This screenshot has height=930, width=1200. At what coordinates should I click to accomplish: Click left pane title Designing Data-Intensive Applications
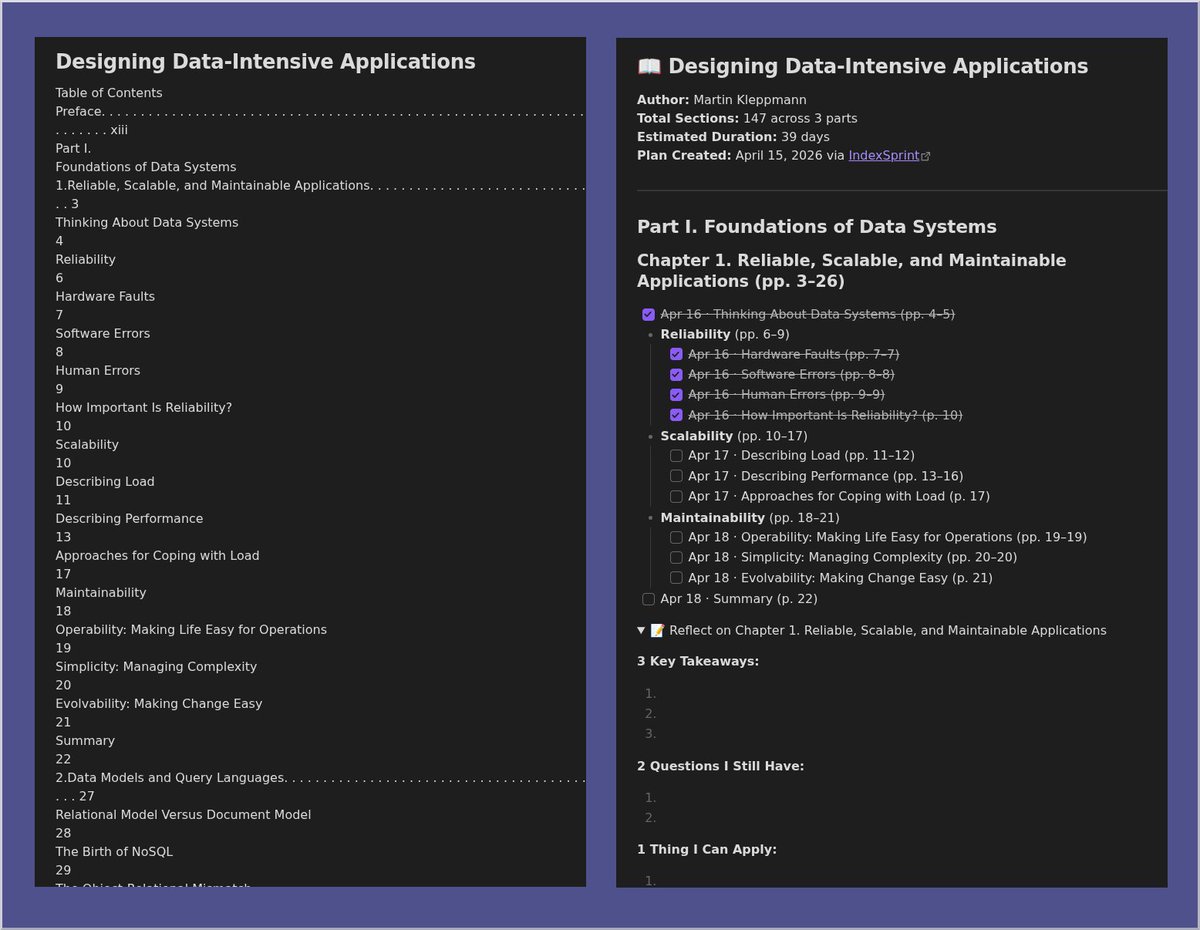(265, 61)
